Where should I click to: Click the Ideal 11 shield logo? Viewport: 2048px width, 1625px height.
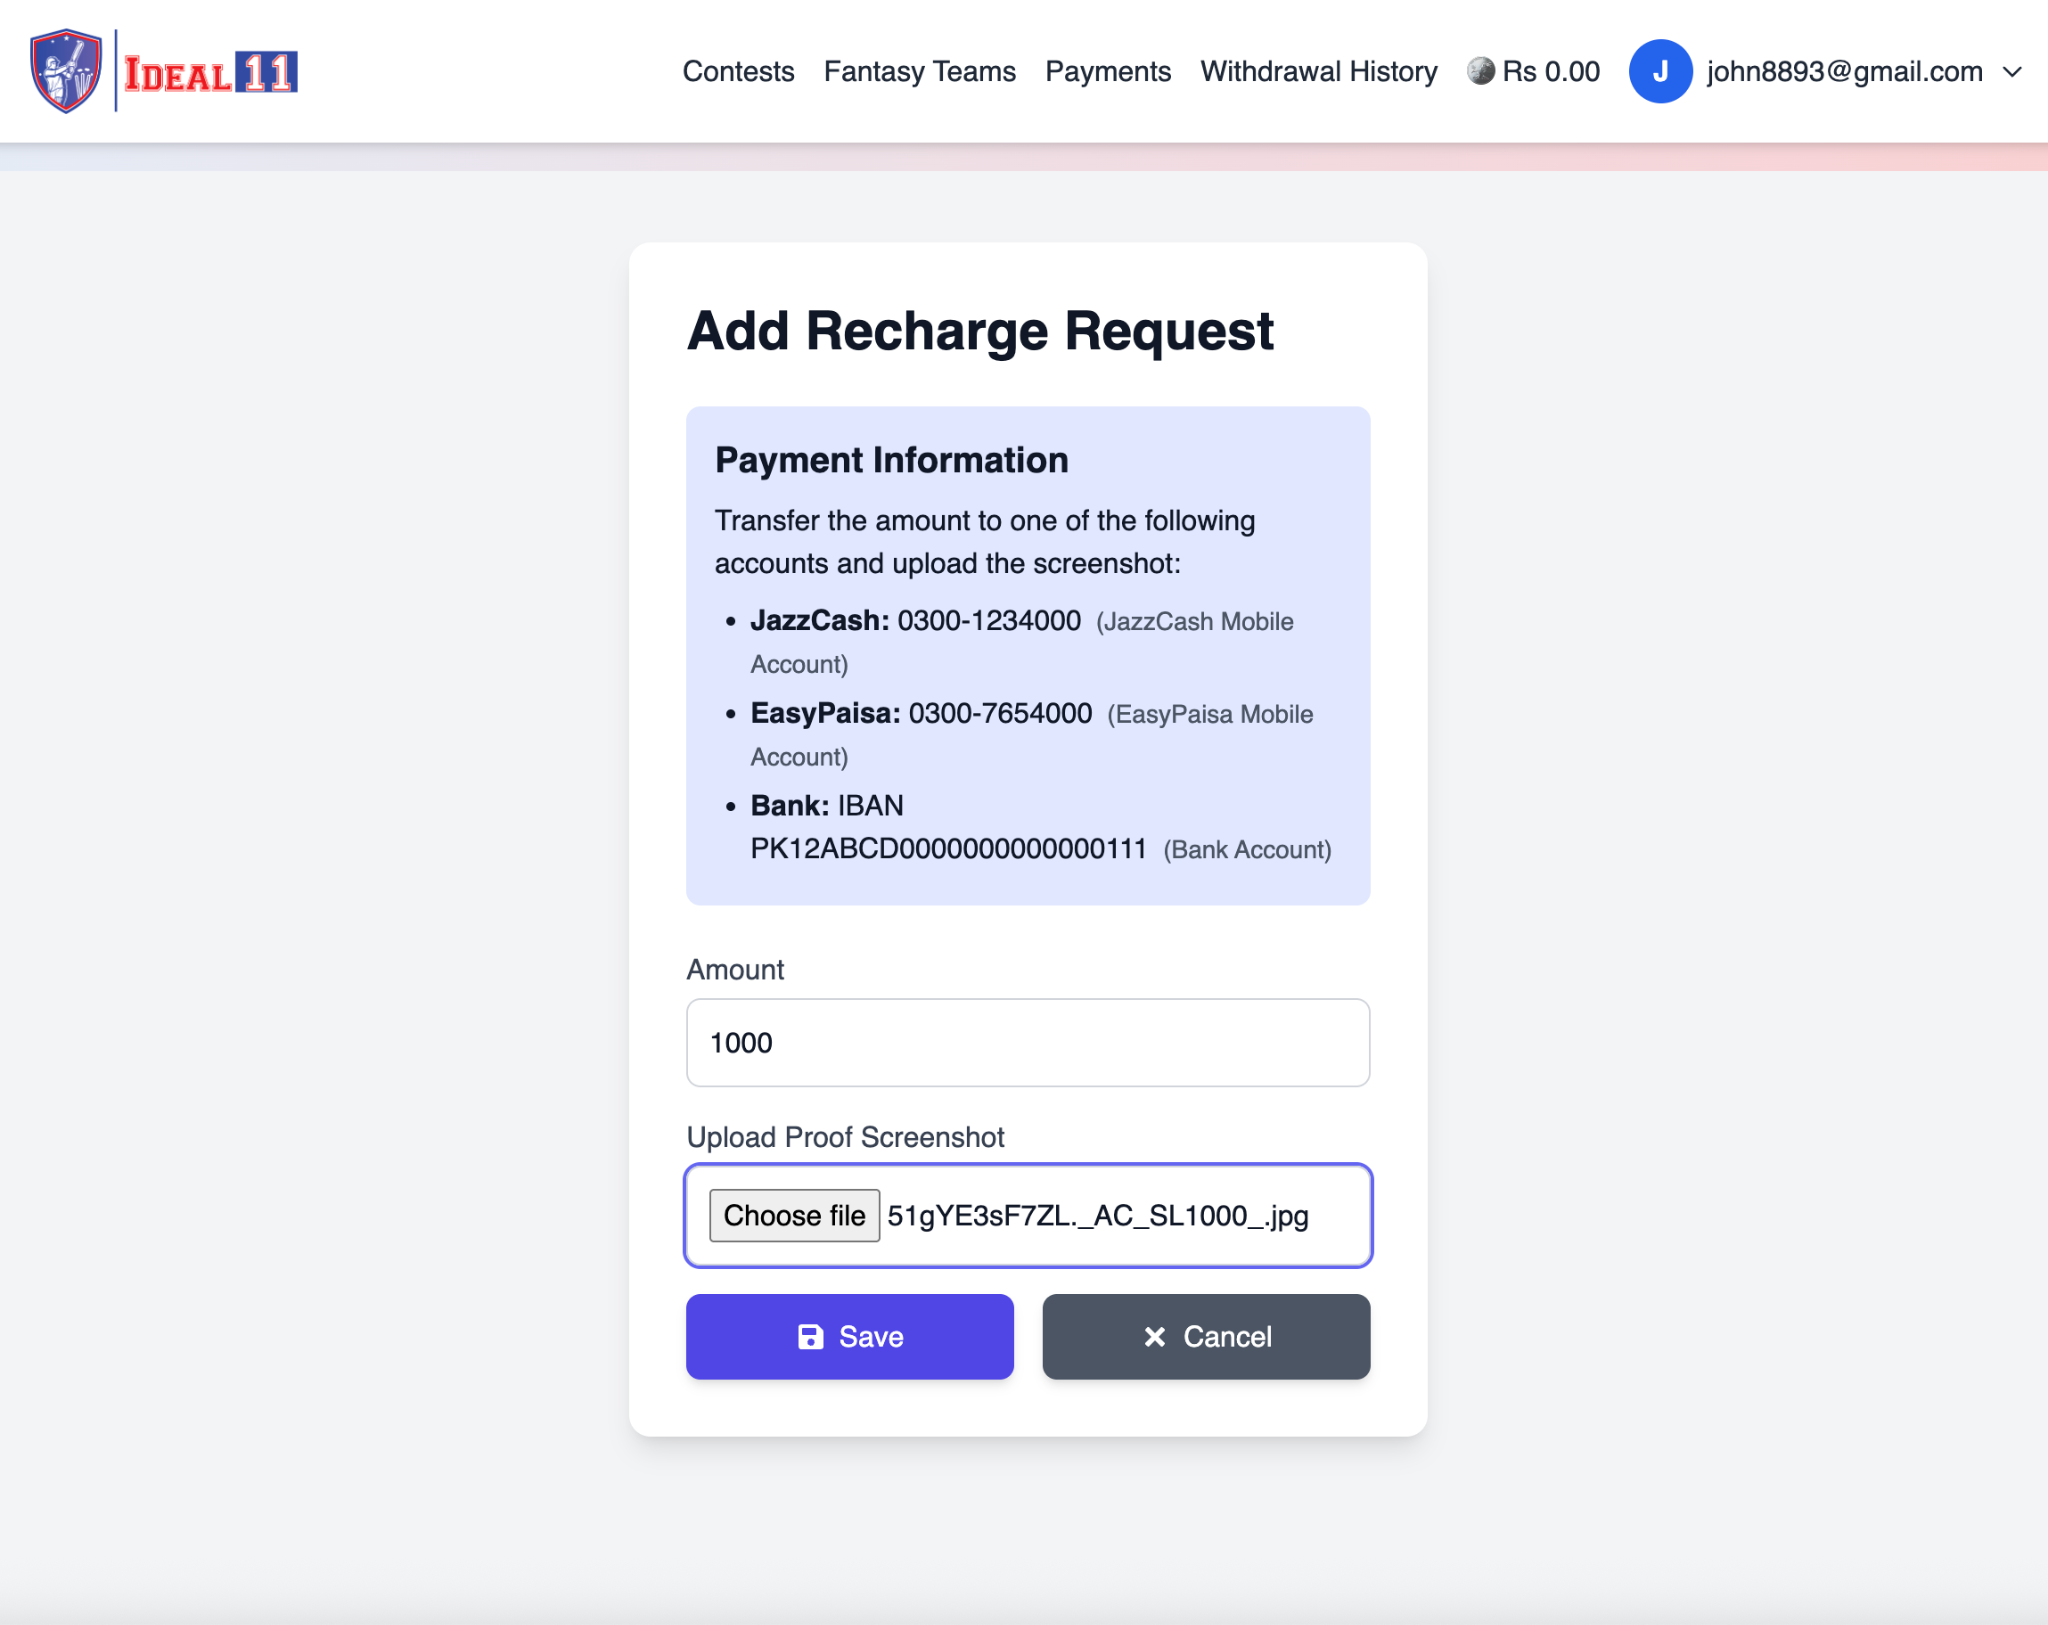pyautogui.click(x=66, y=71)
